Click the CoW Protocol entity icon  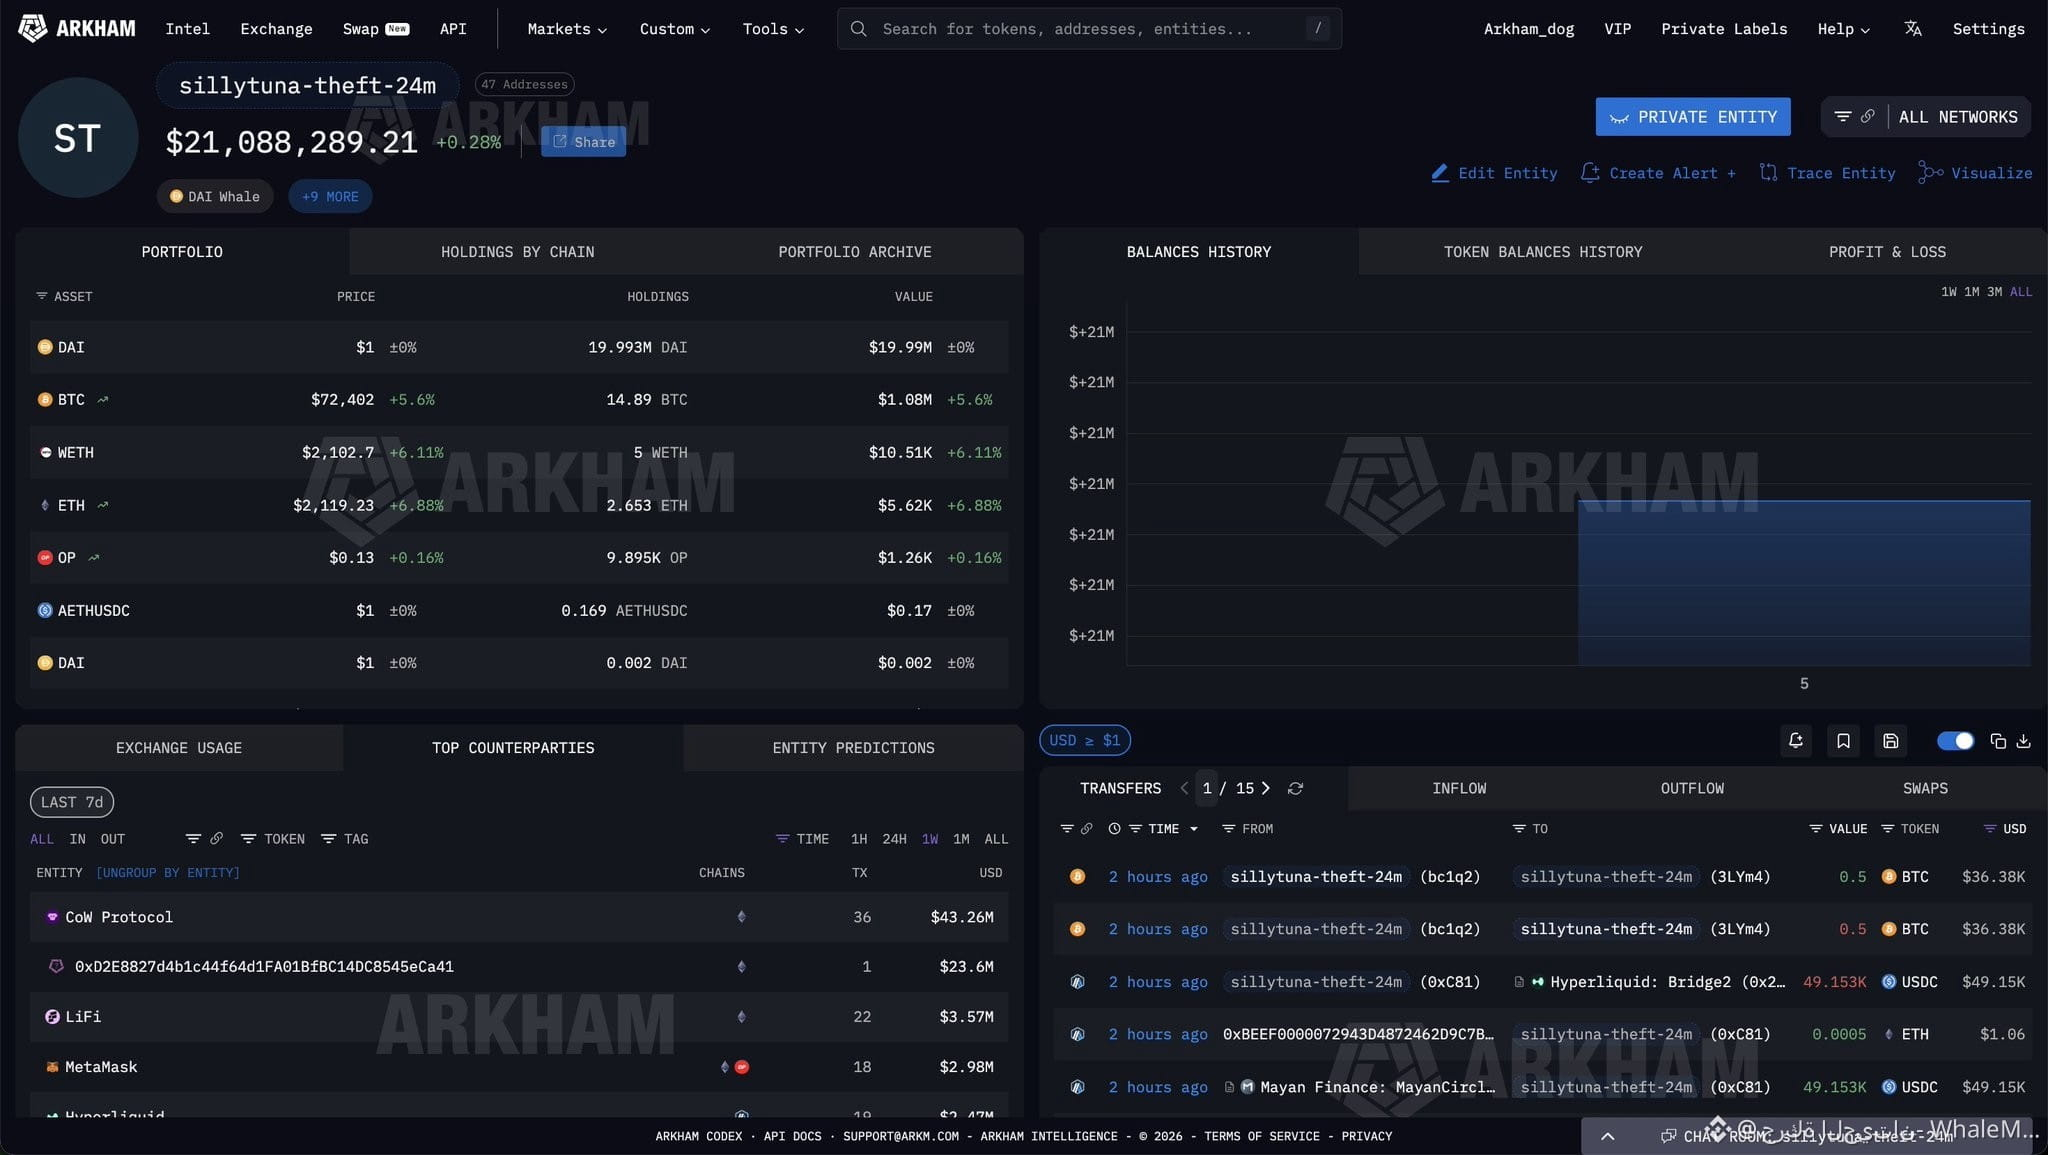(52, 917)
